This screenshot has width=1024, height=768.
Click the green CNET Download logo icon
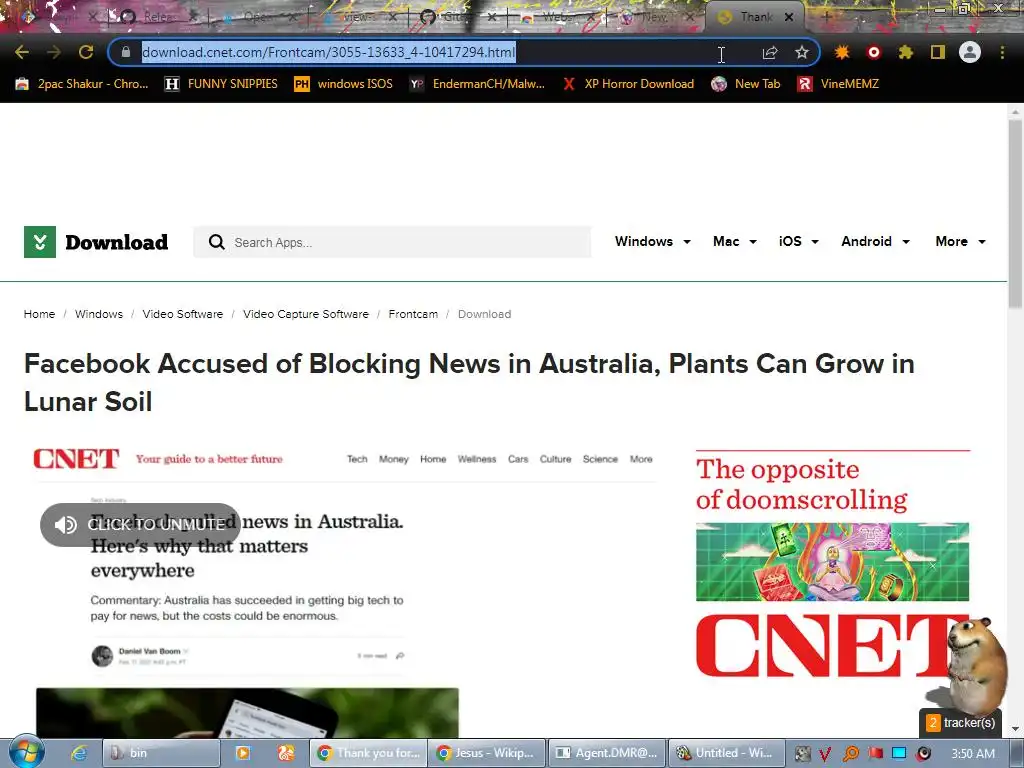(40, 242)
